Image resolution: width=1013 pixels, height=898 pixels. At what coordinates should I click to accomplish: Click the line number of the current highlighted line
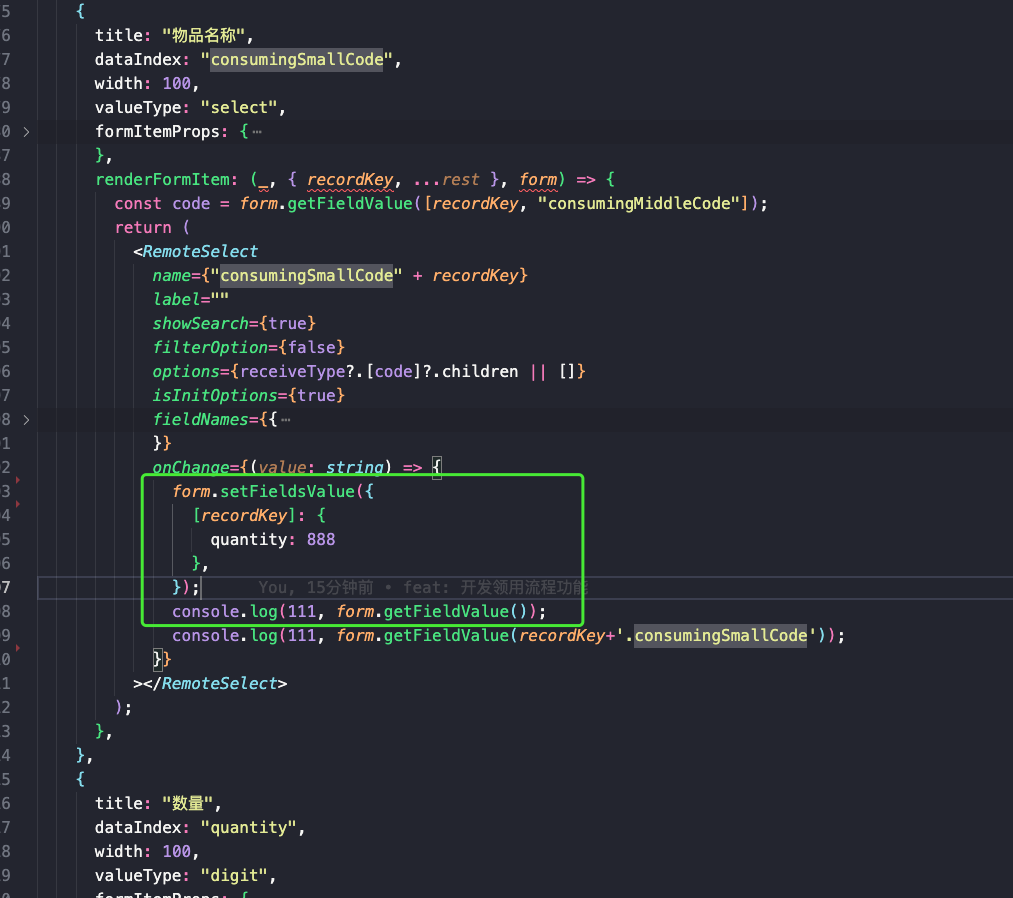click(x=8, y=587)
